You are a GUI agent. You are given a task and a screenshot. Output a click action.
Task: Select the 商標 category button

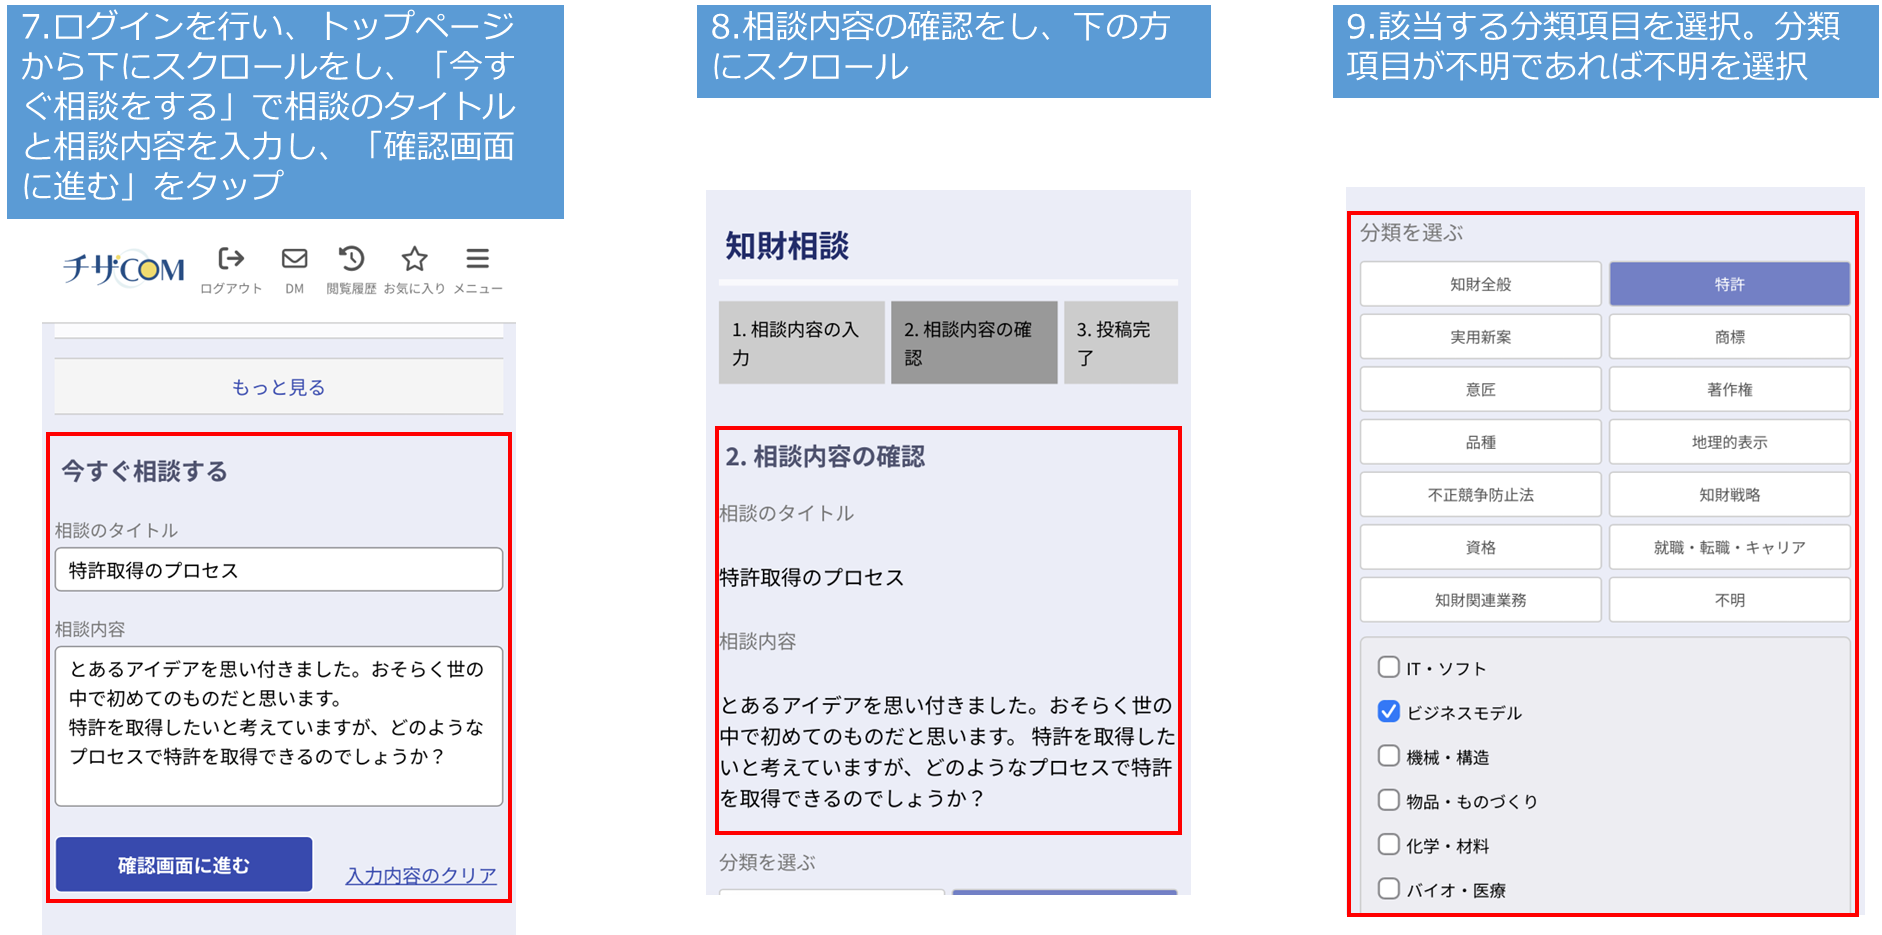pos(1729,337)
